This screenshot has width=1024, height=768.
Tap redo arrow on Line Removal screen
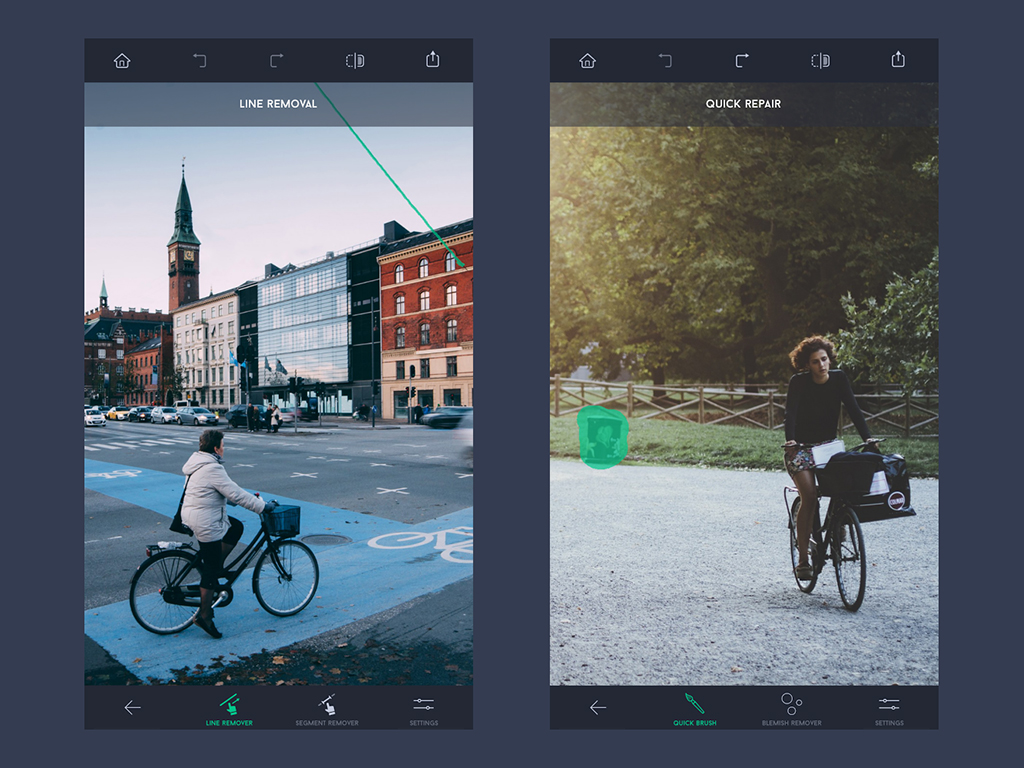click(277, 60)
